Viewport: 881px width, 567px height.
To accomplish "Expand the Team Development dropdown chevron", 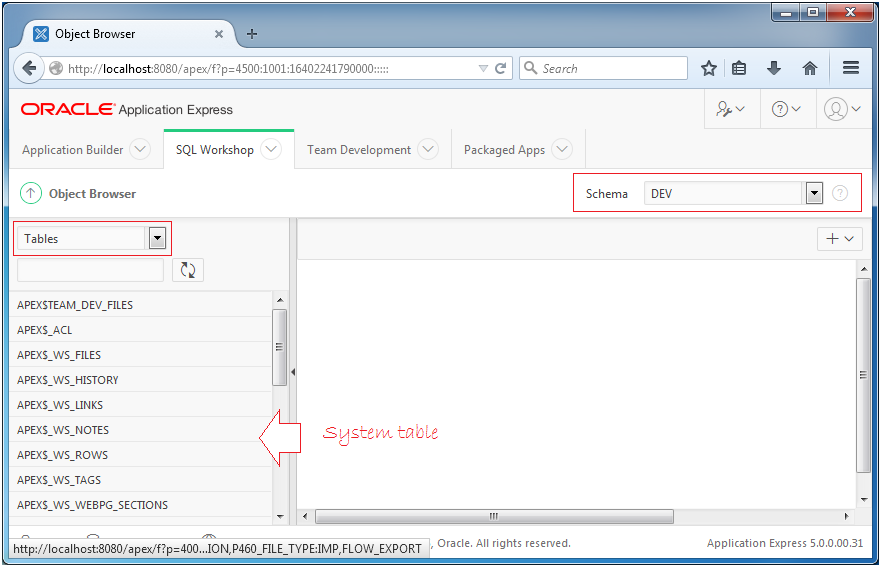I will [x=428, y=149].
